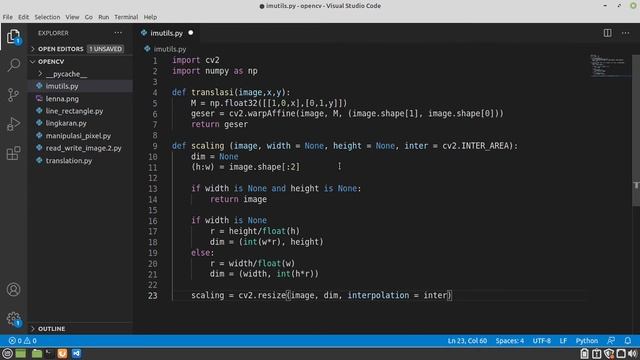
Task: Click Ln 23, Col 60 in status bar
Action: click(467, 340)
